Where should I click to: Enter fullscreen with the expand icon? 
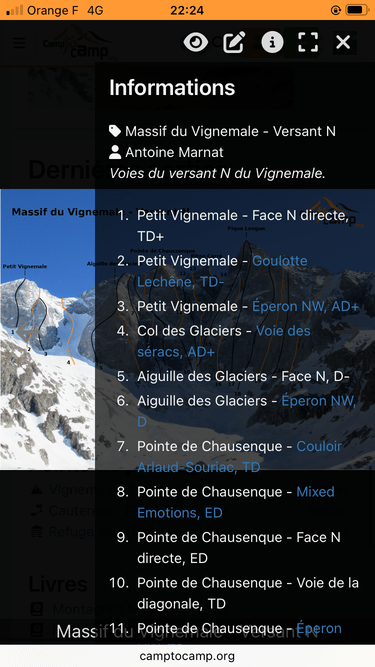308,42
